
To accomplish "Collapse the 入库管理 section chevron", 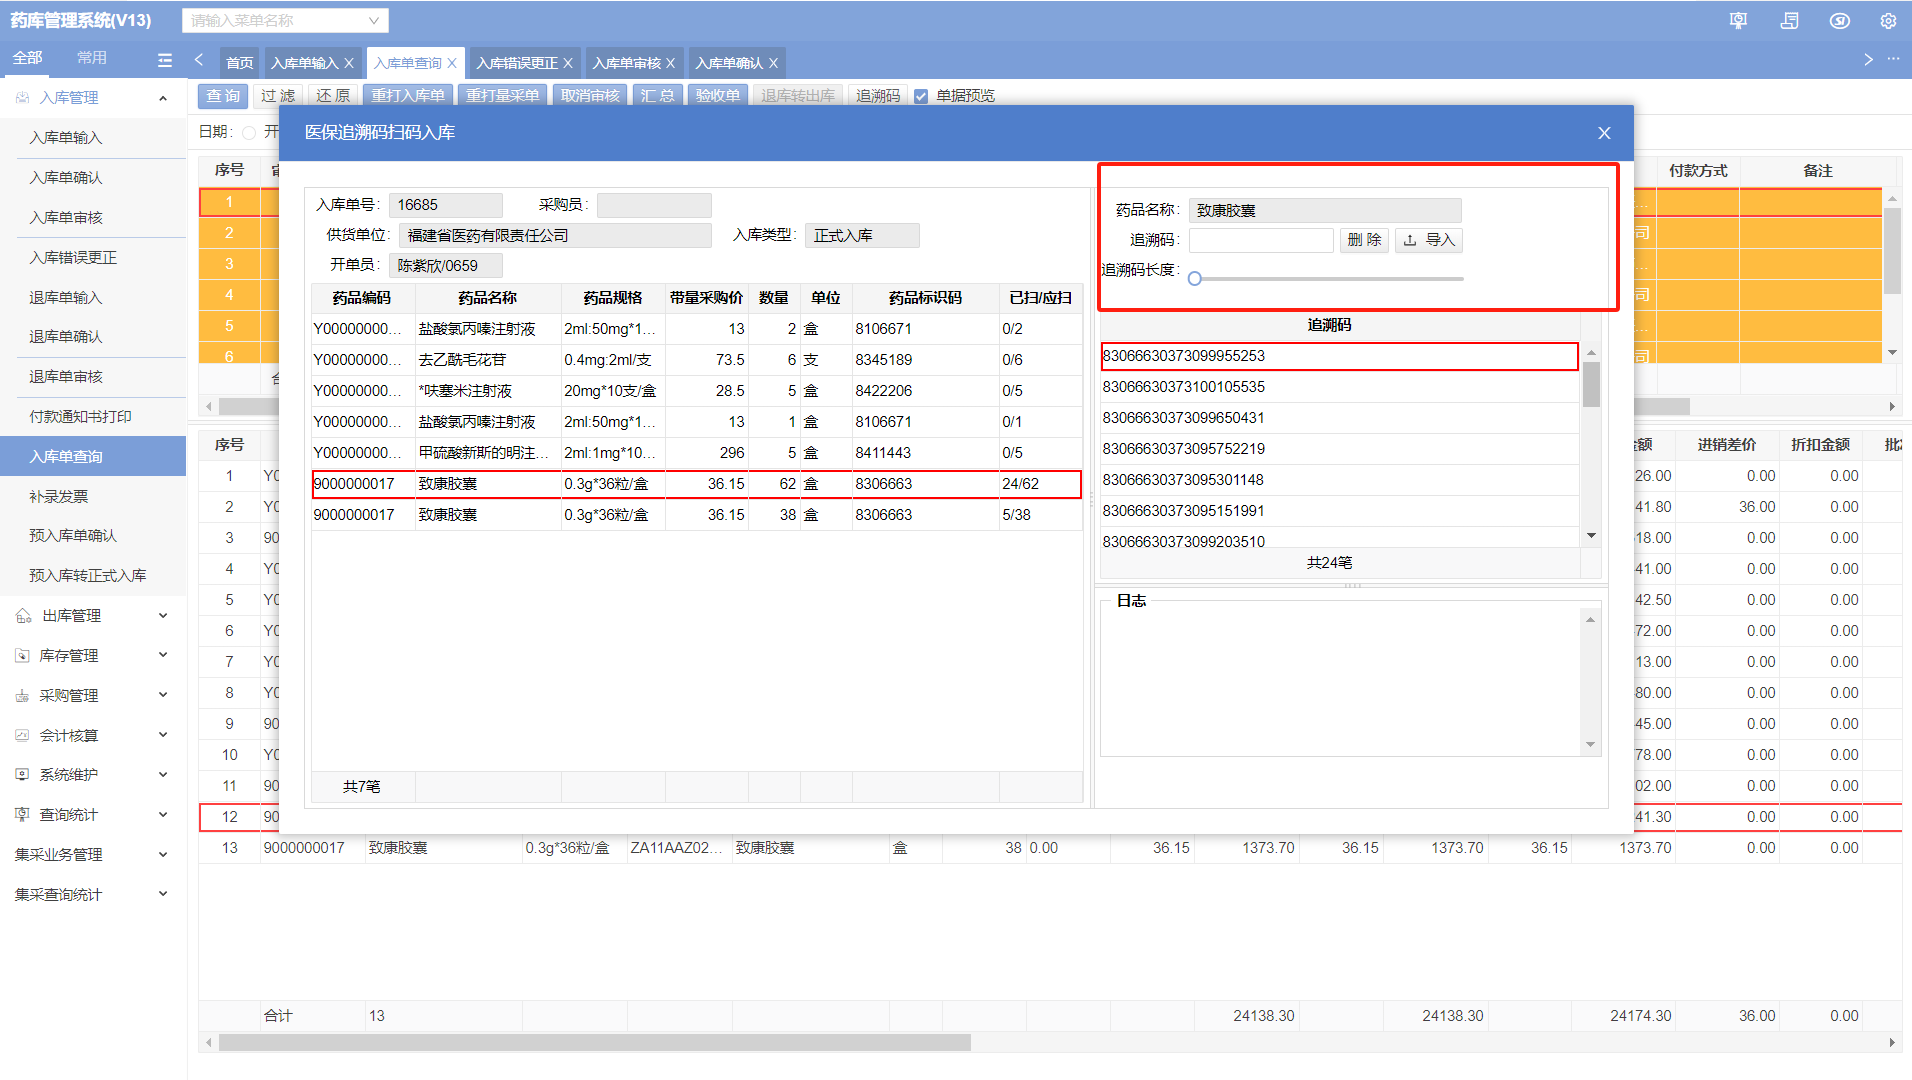I will coord(163,98).
